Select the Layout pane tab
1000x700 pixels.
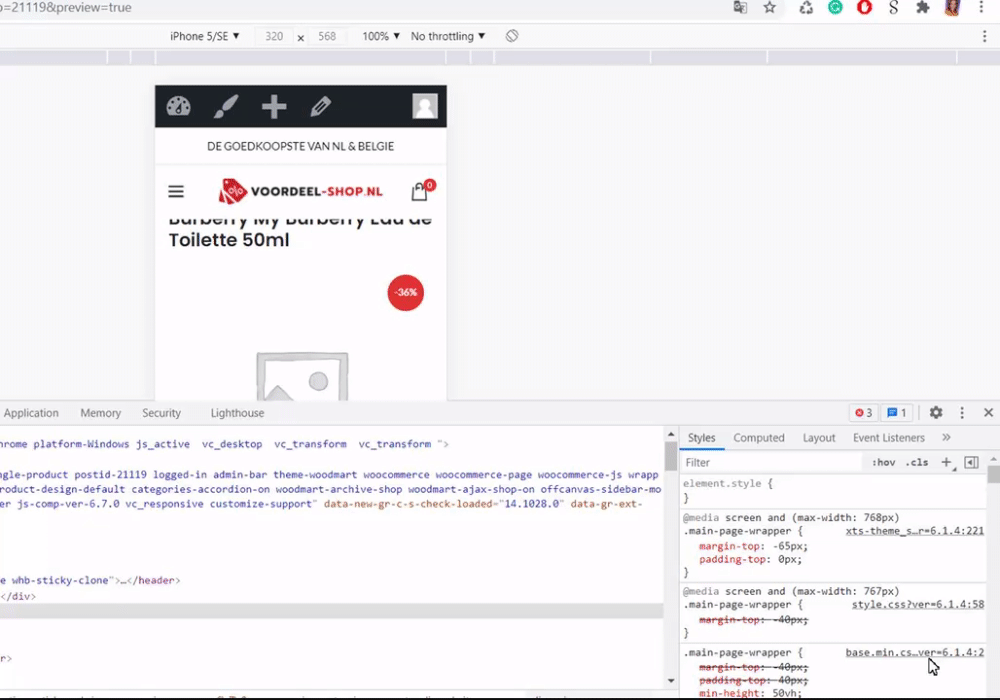coord(819,438)
